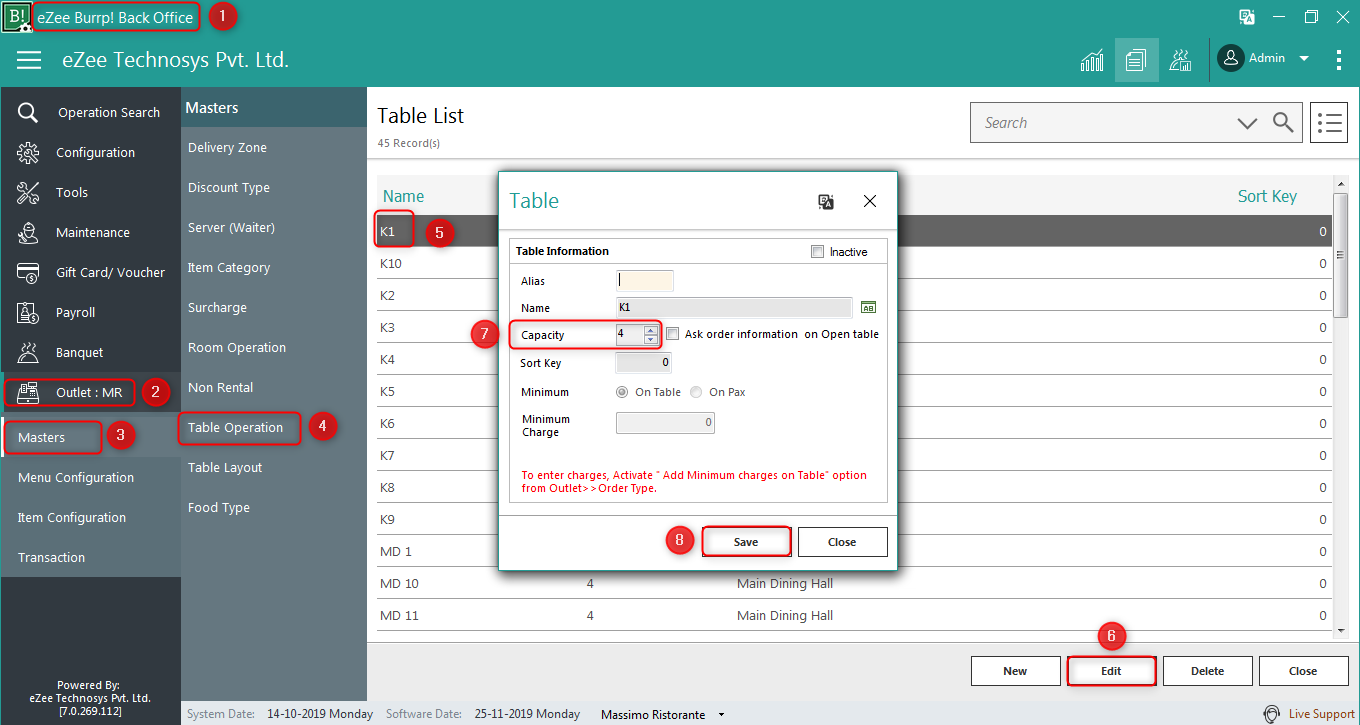Sort by the Name column header

pos(403,196)
